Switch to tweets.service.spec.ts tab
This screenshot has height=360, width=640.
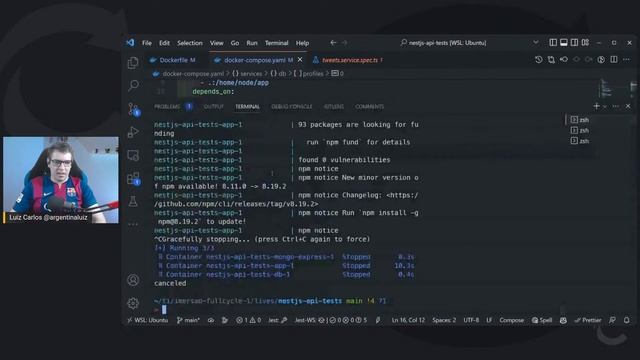point(349,60)
